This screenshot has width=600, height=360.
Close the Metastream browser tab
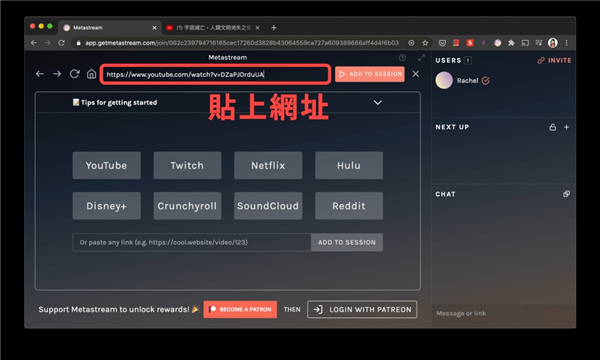(154, 28)
